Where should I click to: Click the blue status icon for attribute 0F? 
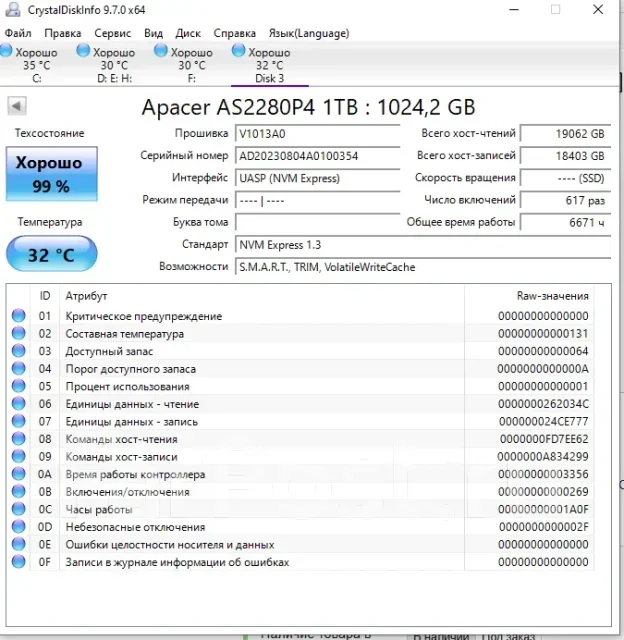tap(18, 561)
